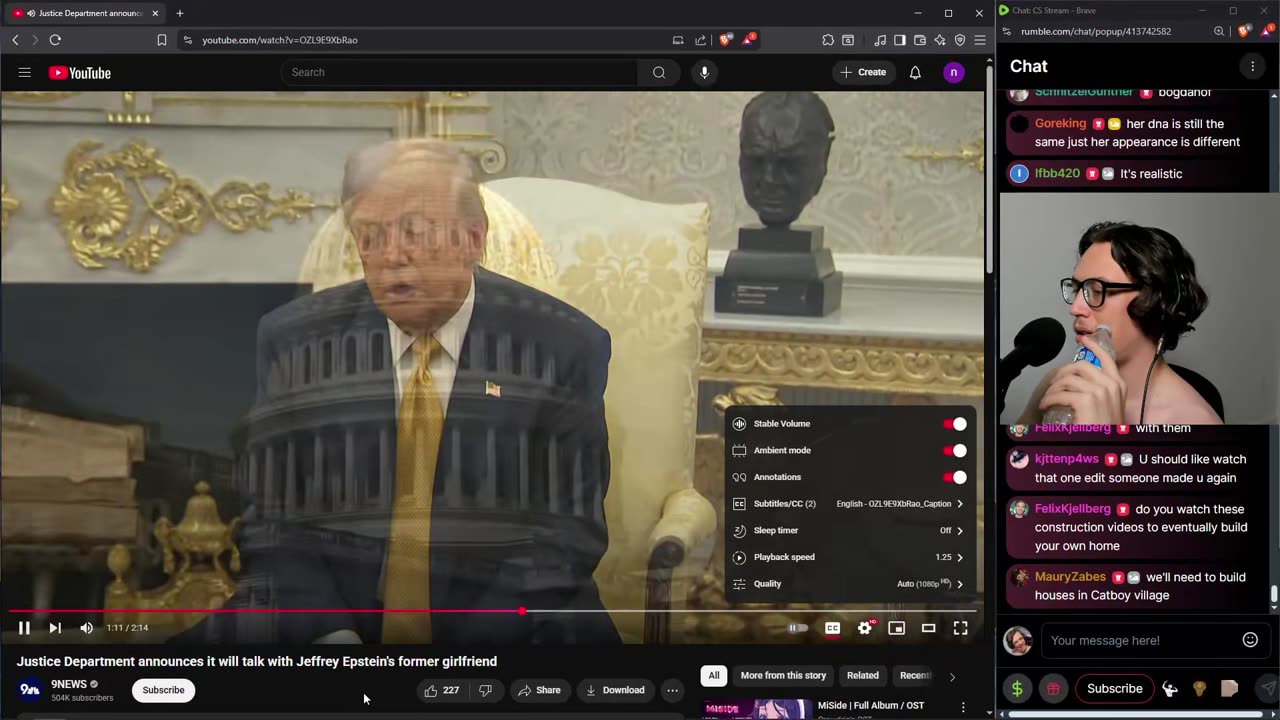Open the account avatar menu
The image size is (1280, 720).
954,72
